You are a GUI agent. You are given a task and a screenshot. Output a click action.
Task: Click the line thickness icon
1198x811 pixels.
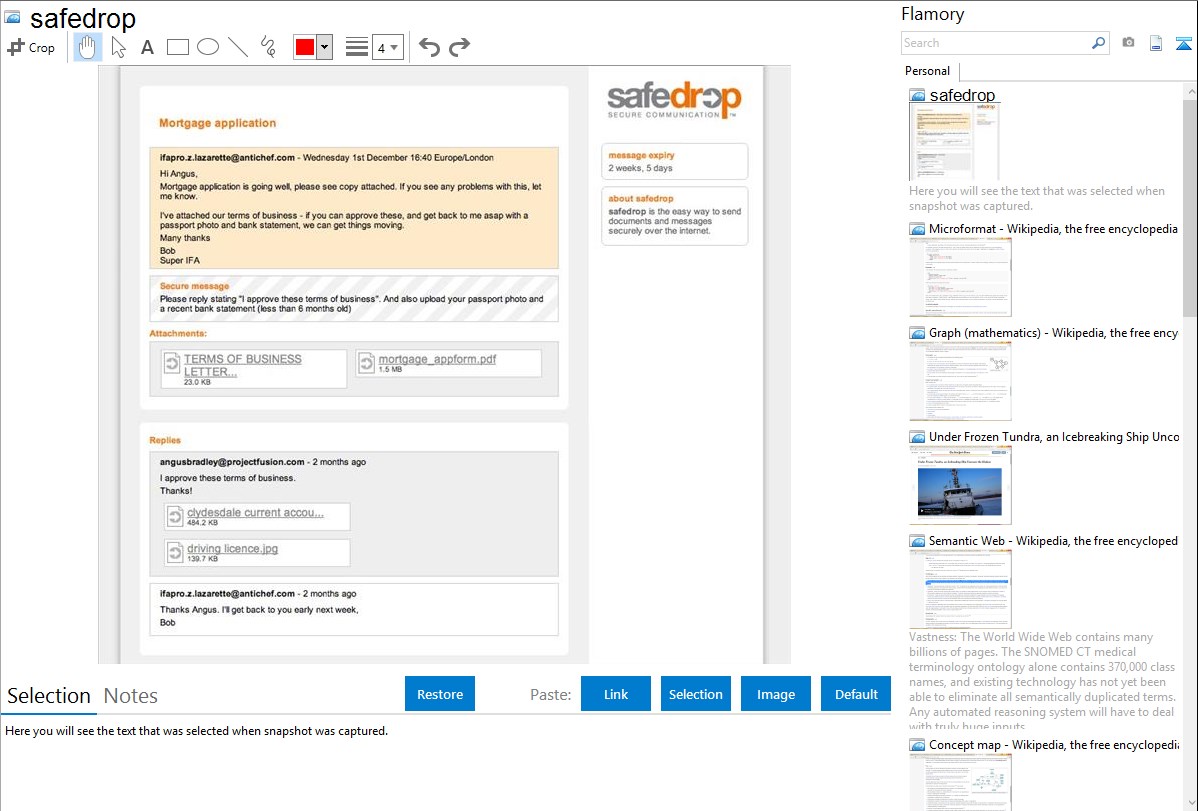[357, 47]
